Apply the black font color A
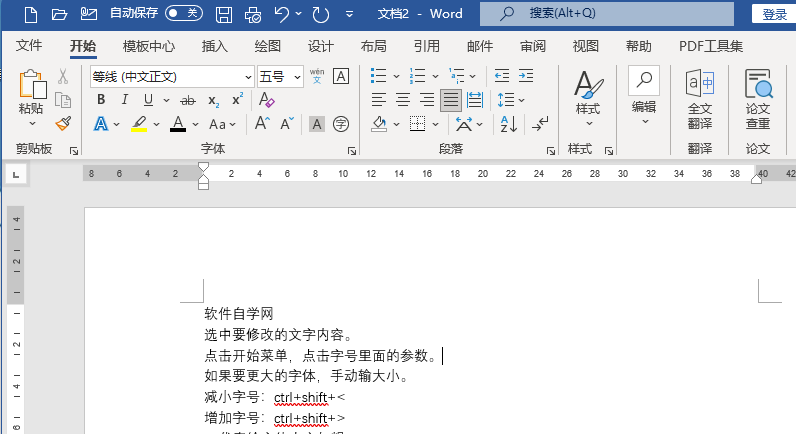This screenshot has height=434, width=796. point(178,124)
